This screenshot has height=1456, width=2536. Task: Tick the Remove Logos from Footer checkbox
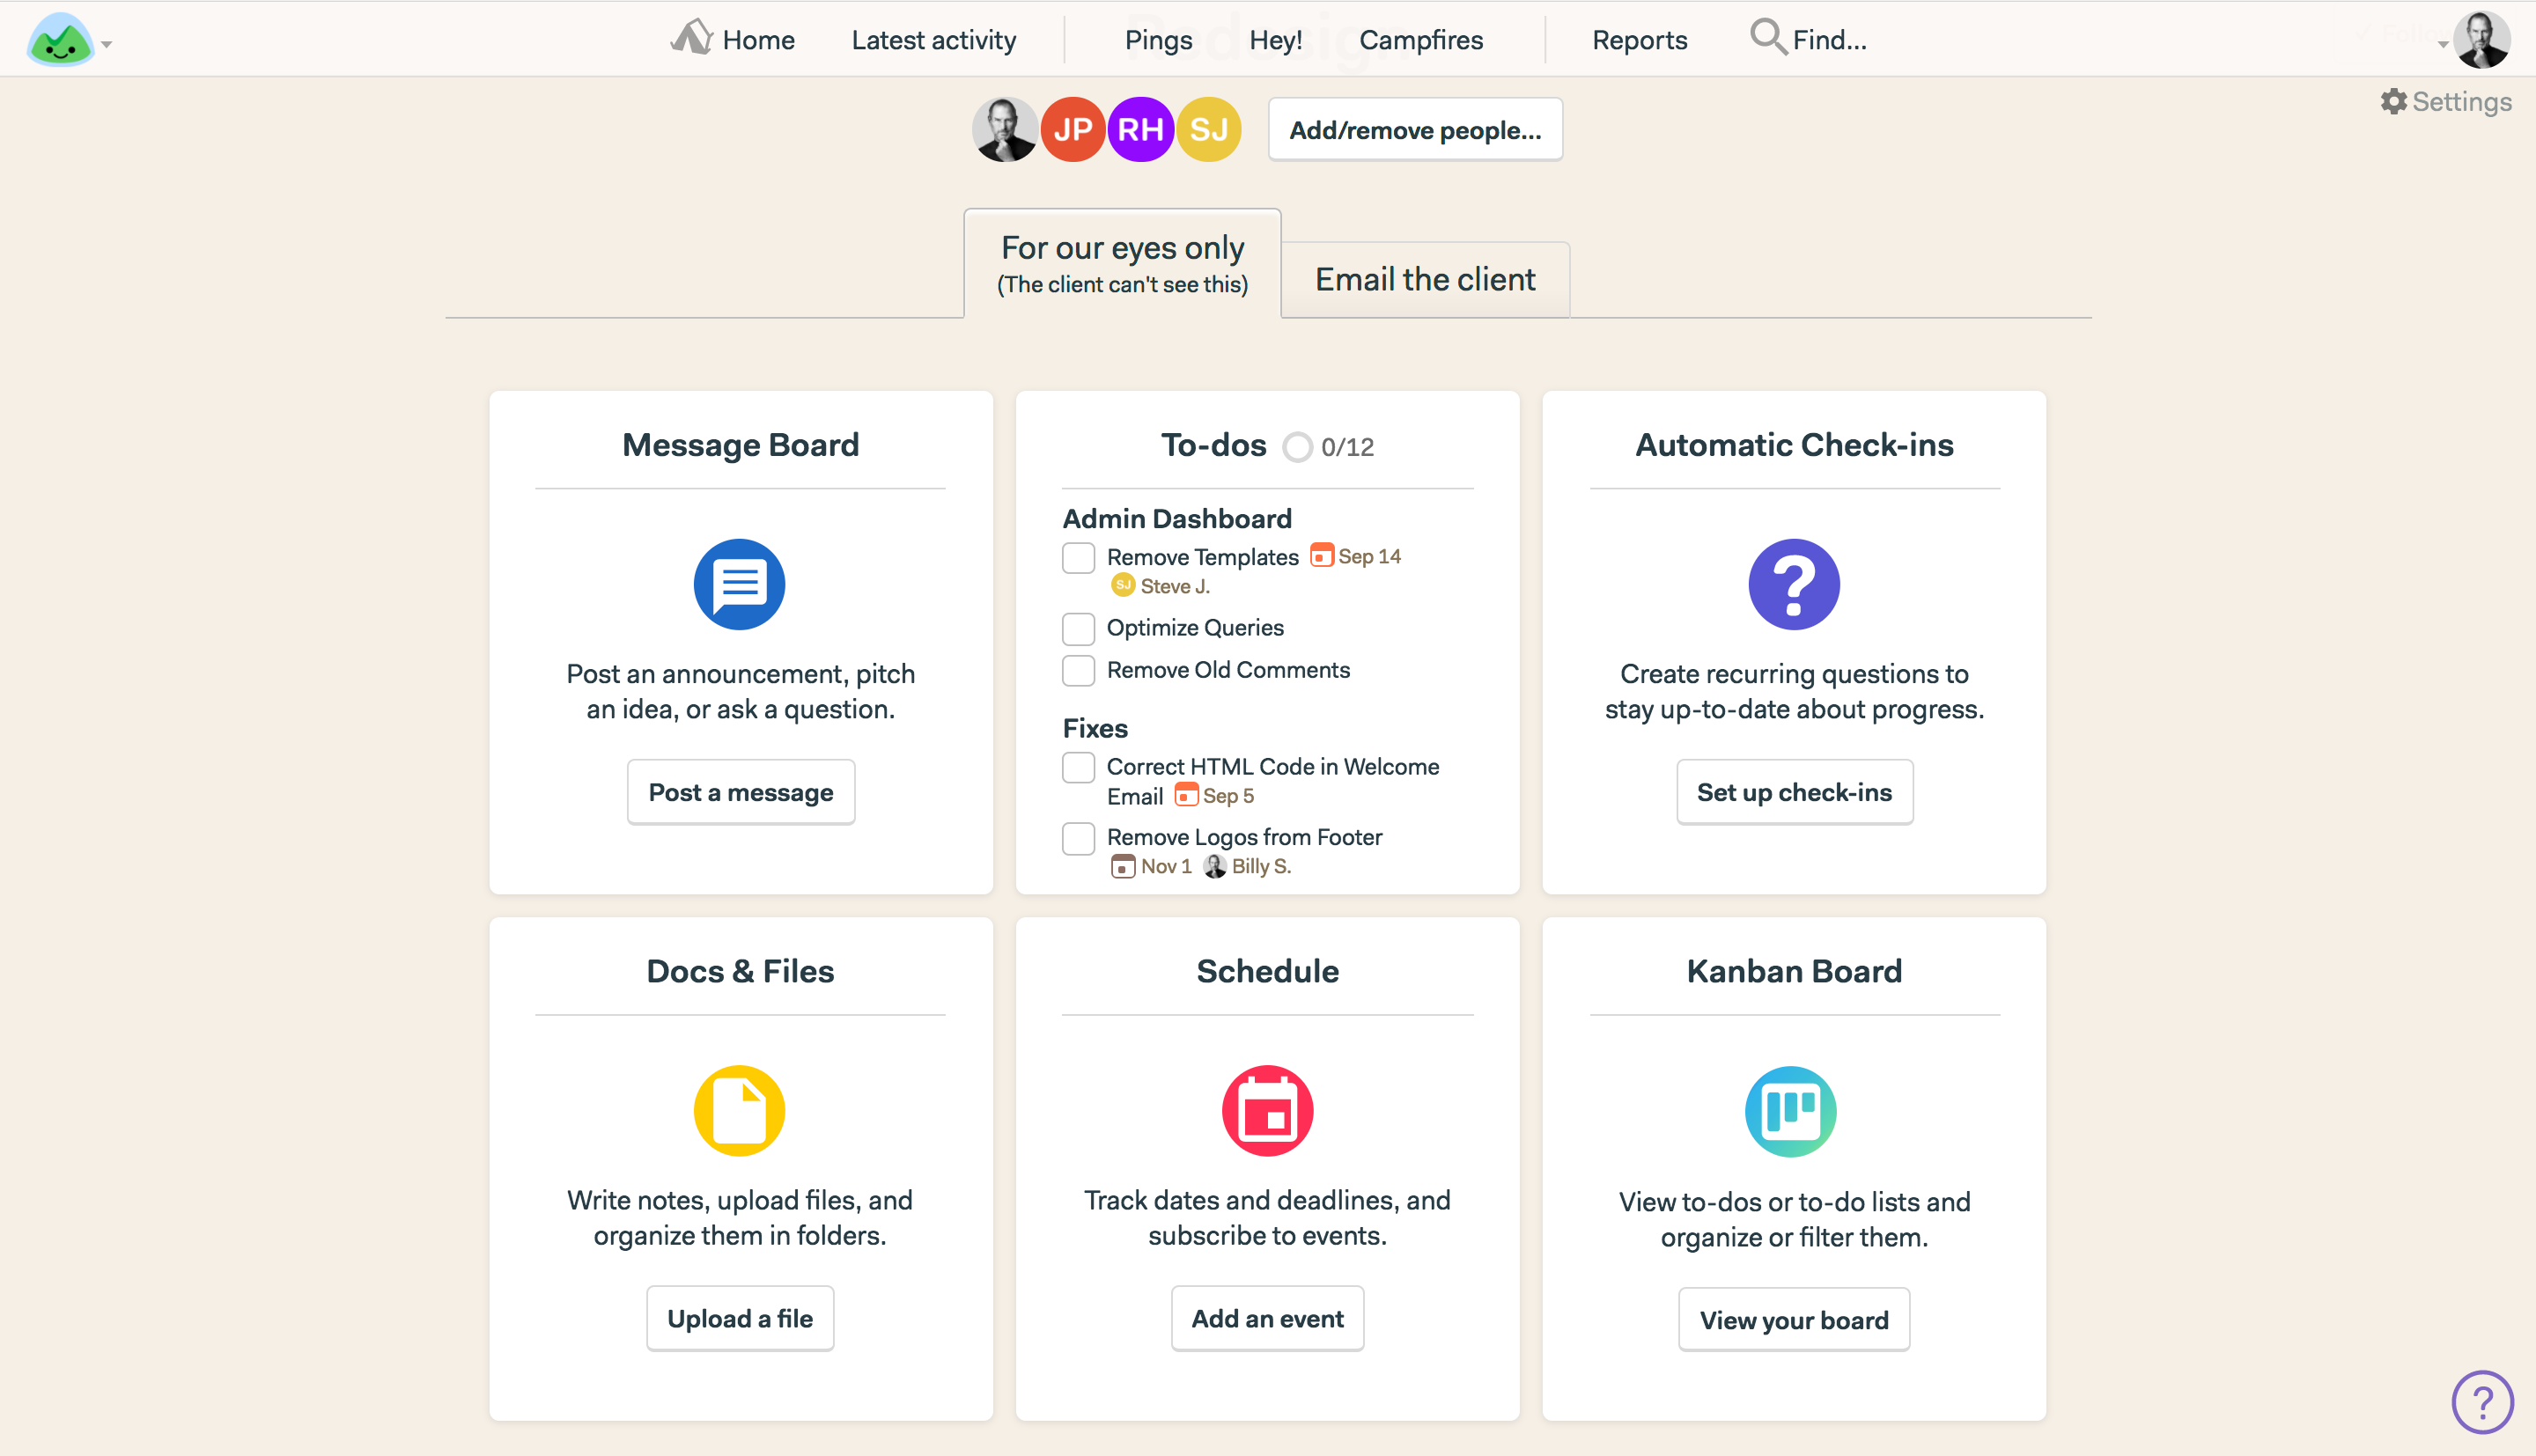click(x=1078, y=838)
